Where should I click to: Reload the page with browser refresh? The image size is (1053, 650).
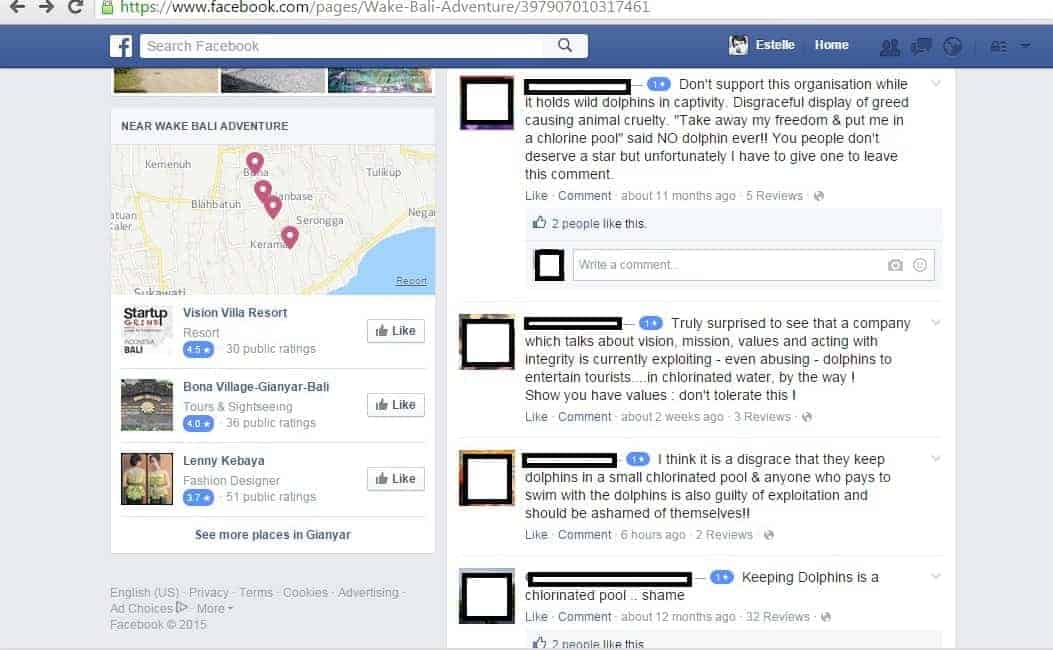tap(75, 7)
